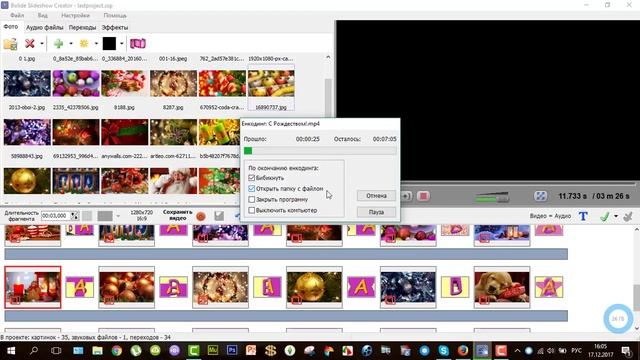Click the Windows Start button
Viewport: 640px width, 360px height.
click(11, 351)
